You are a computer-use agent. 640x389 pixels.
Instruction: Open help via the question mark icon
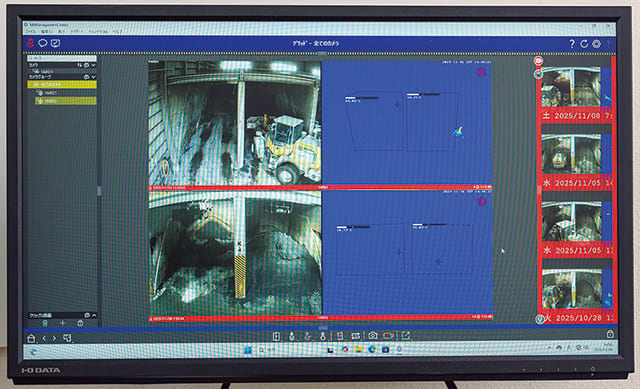(x=572, y=44)
